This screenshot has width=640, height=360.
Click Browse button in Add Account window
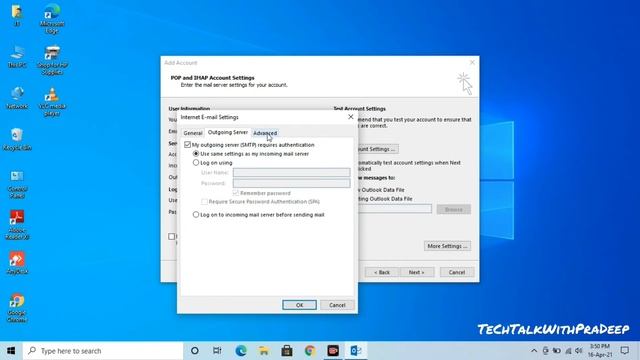click(x=453, y=209)
